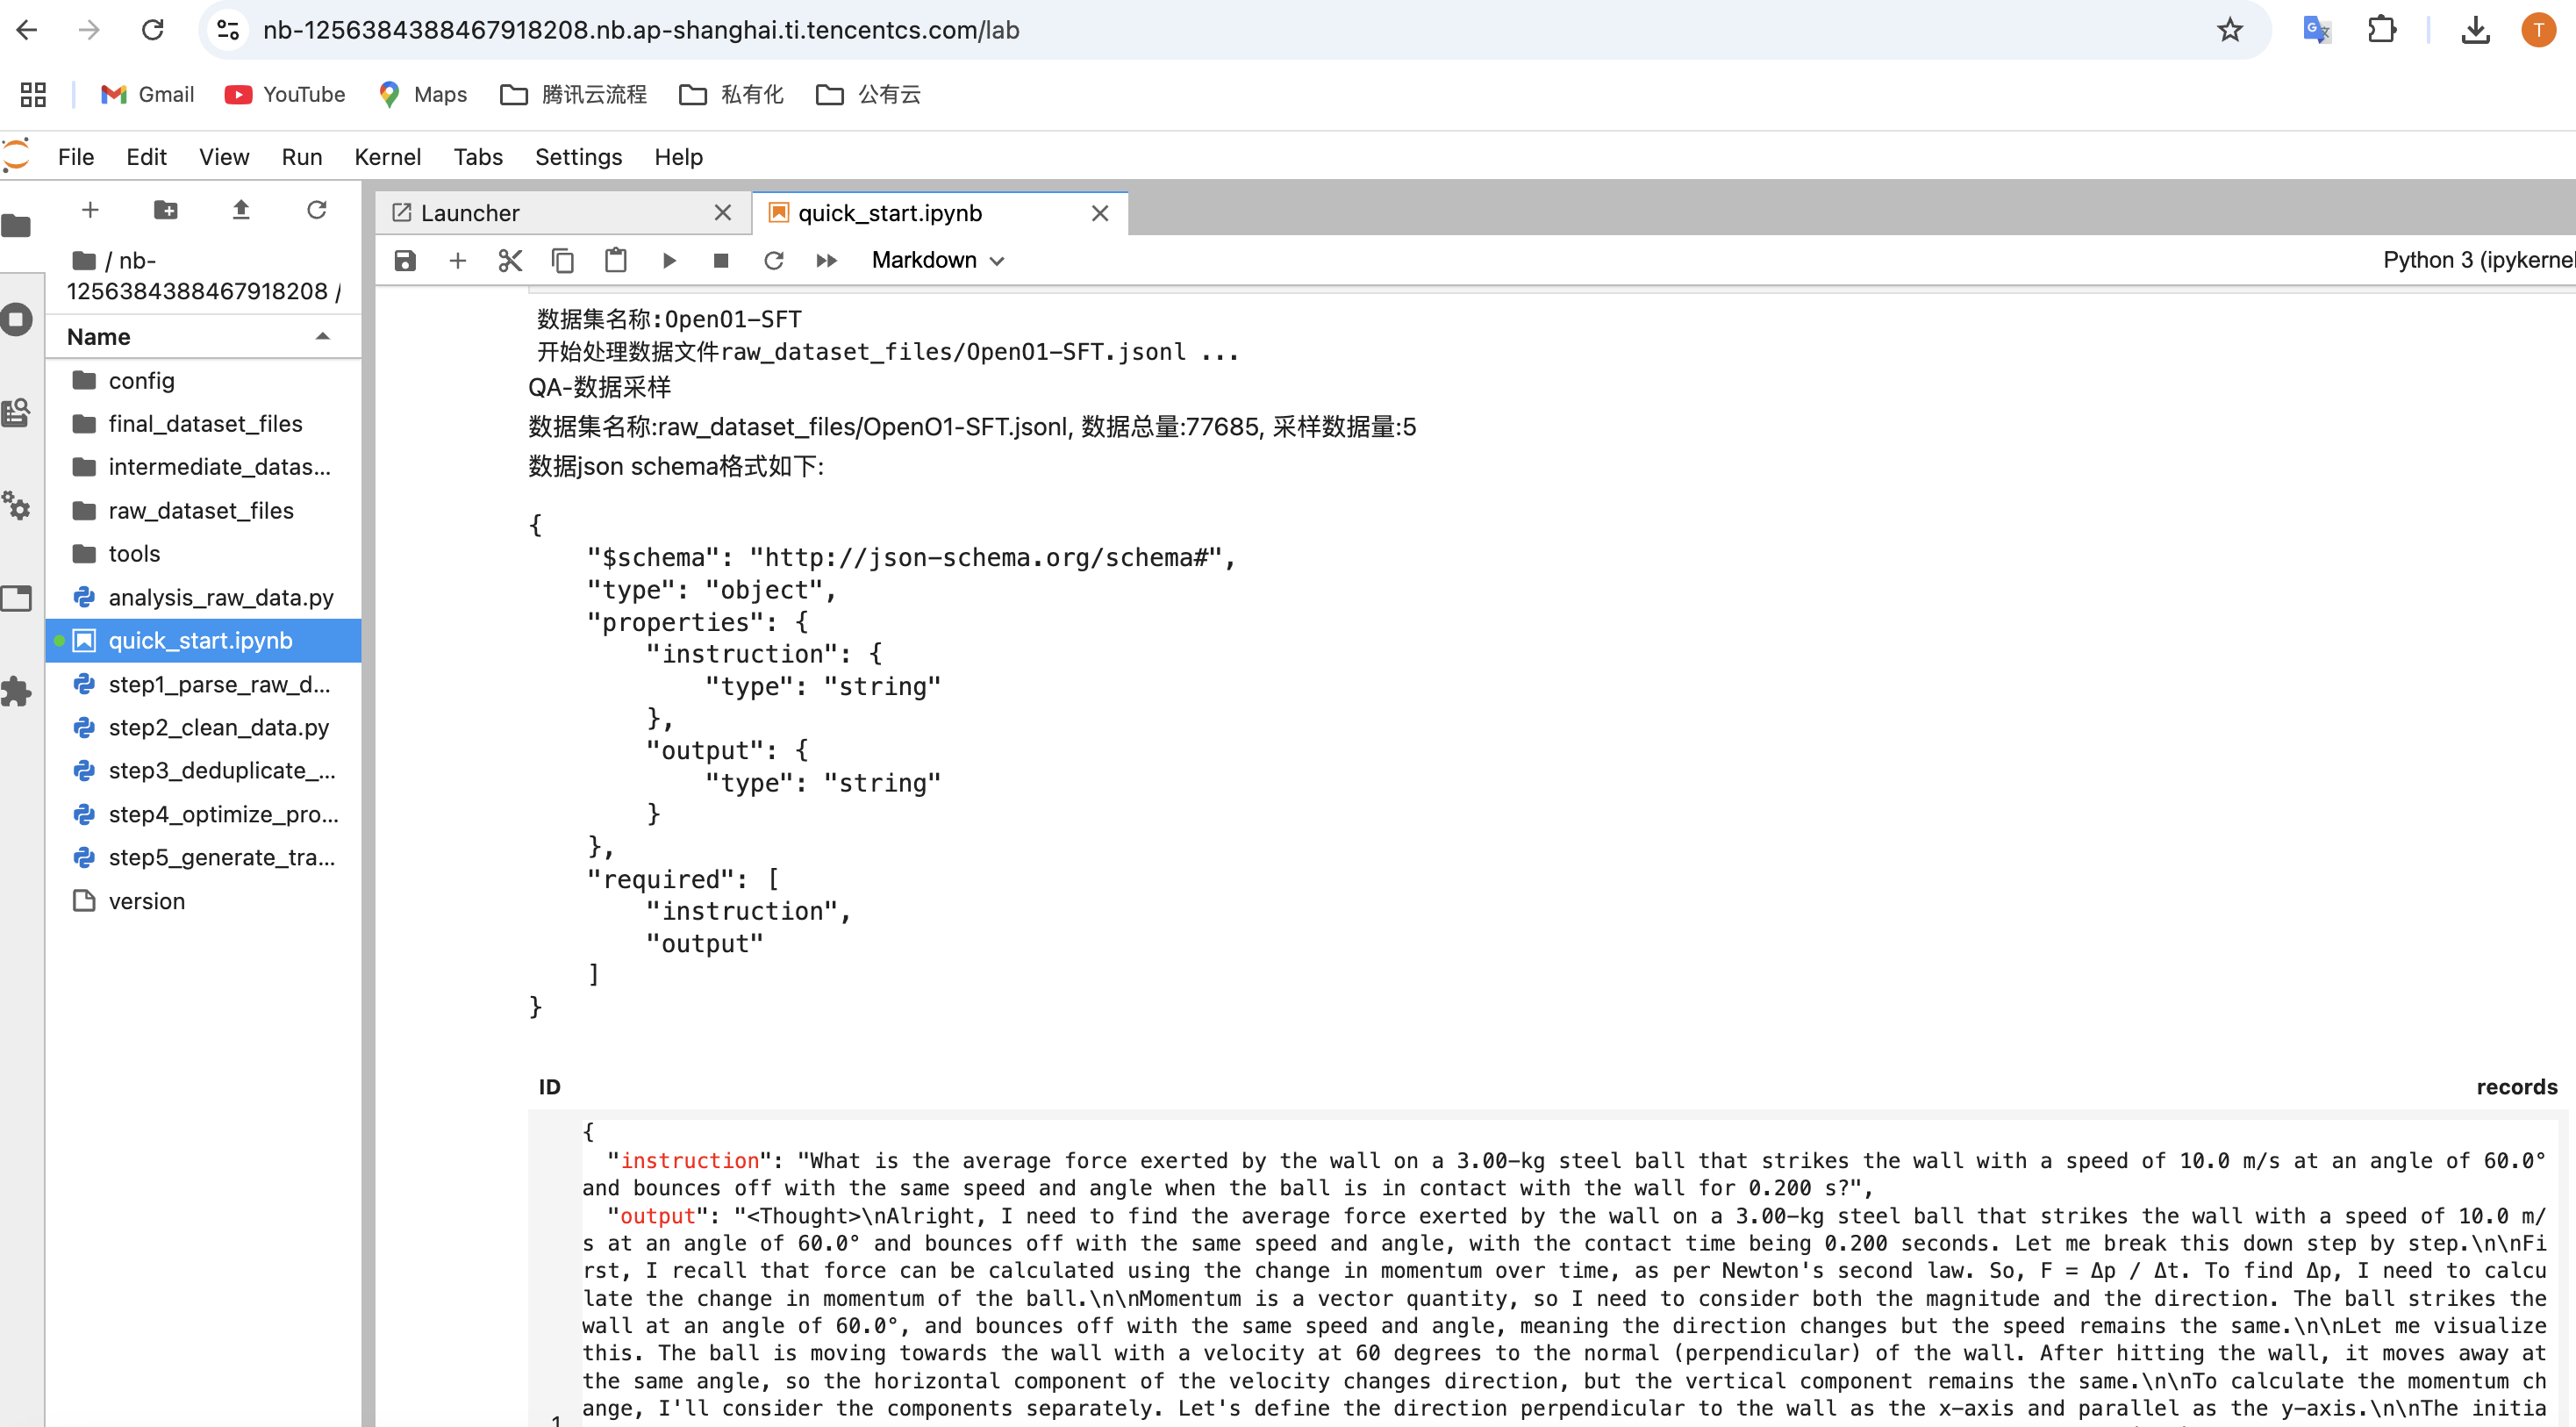Restart the kernel

774,261
